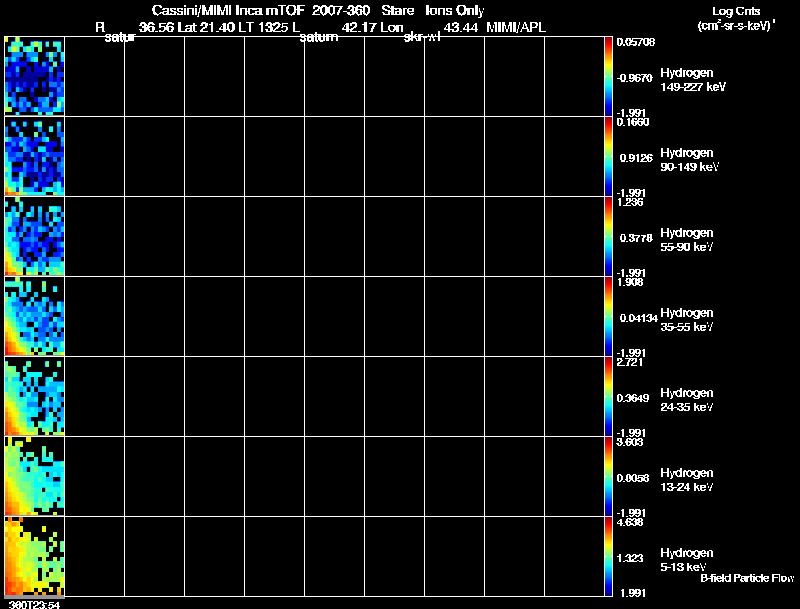Click the color bar beside 35-55 keV

pyautogui.click(x=608, y=316)
